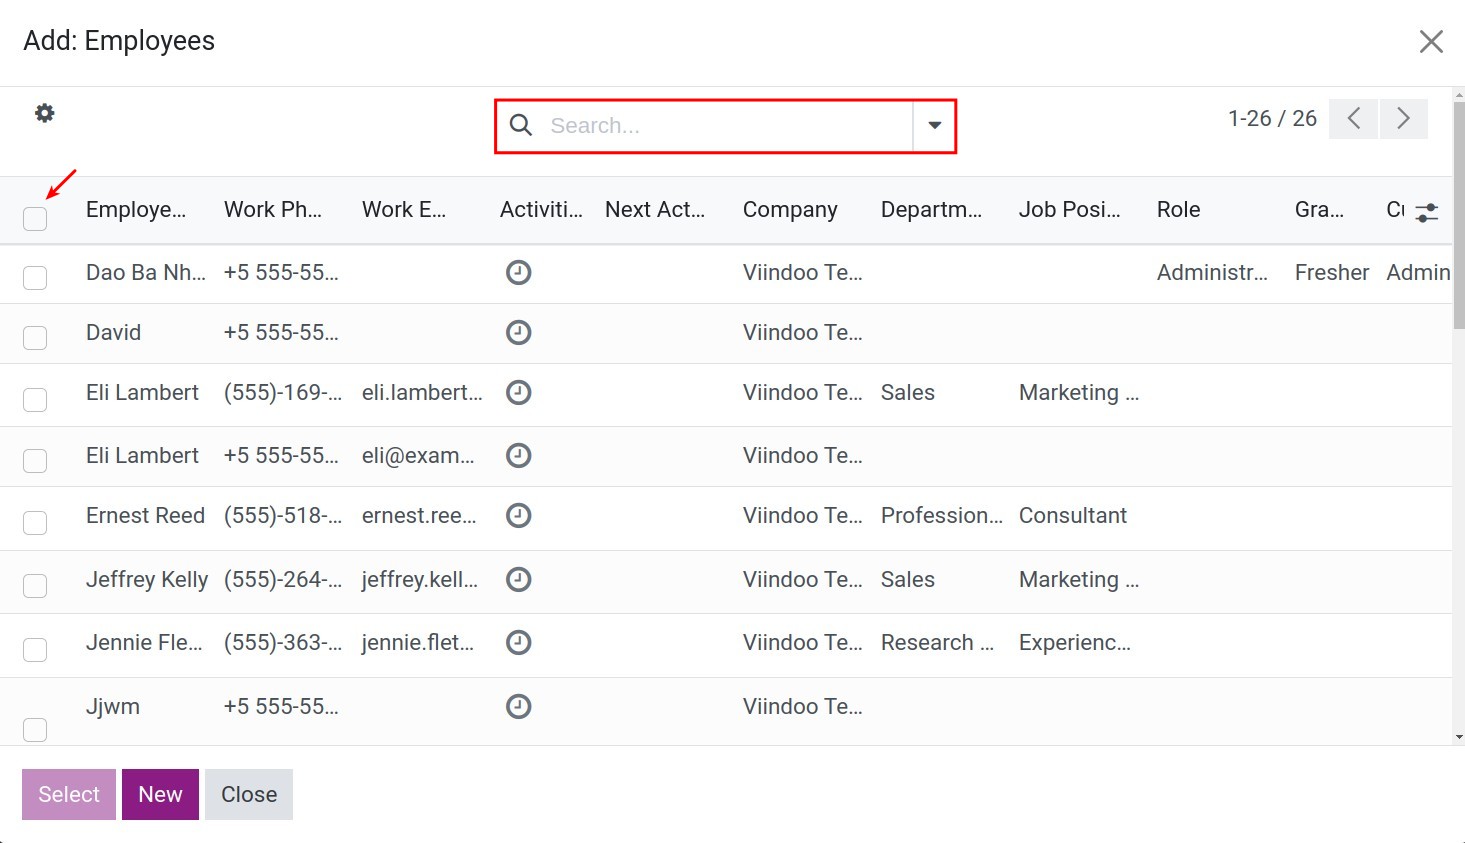Click the activity clock icon for Jjwm
Viewport: 1465px width, 843px height.
coord(519,706)
